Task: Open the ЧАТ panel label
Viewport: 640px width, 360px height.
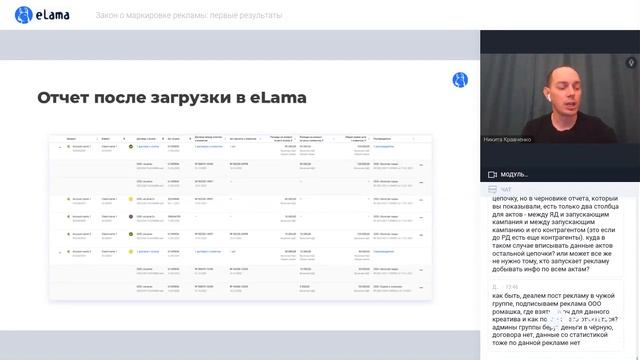Action: [x=506, y=189]
